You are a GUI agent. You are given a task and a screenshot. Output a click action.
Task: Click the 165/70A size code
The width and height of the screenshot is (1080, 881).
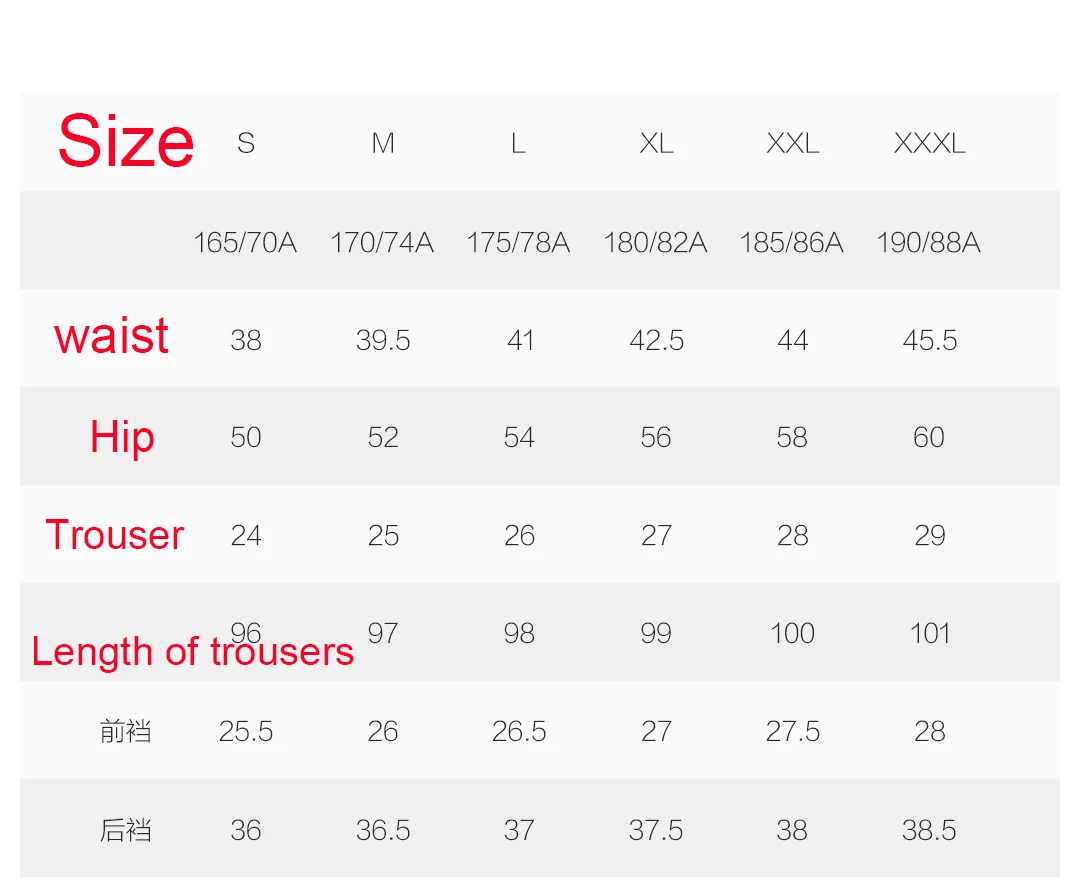(245, 242)
